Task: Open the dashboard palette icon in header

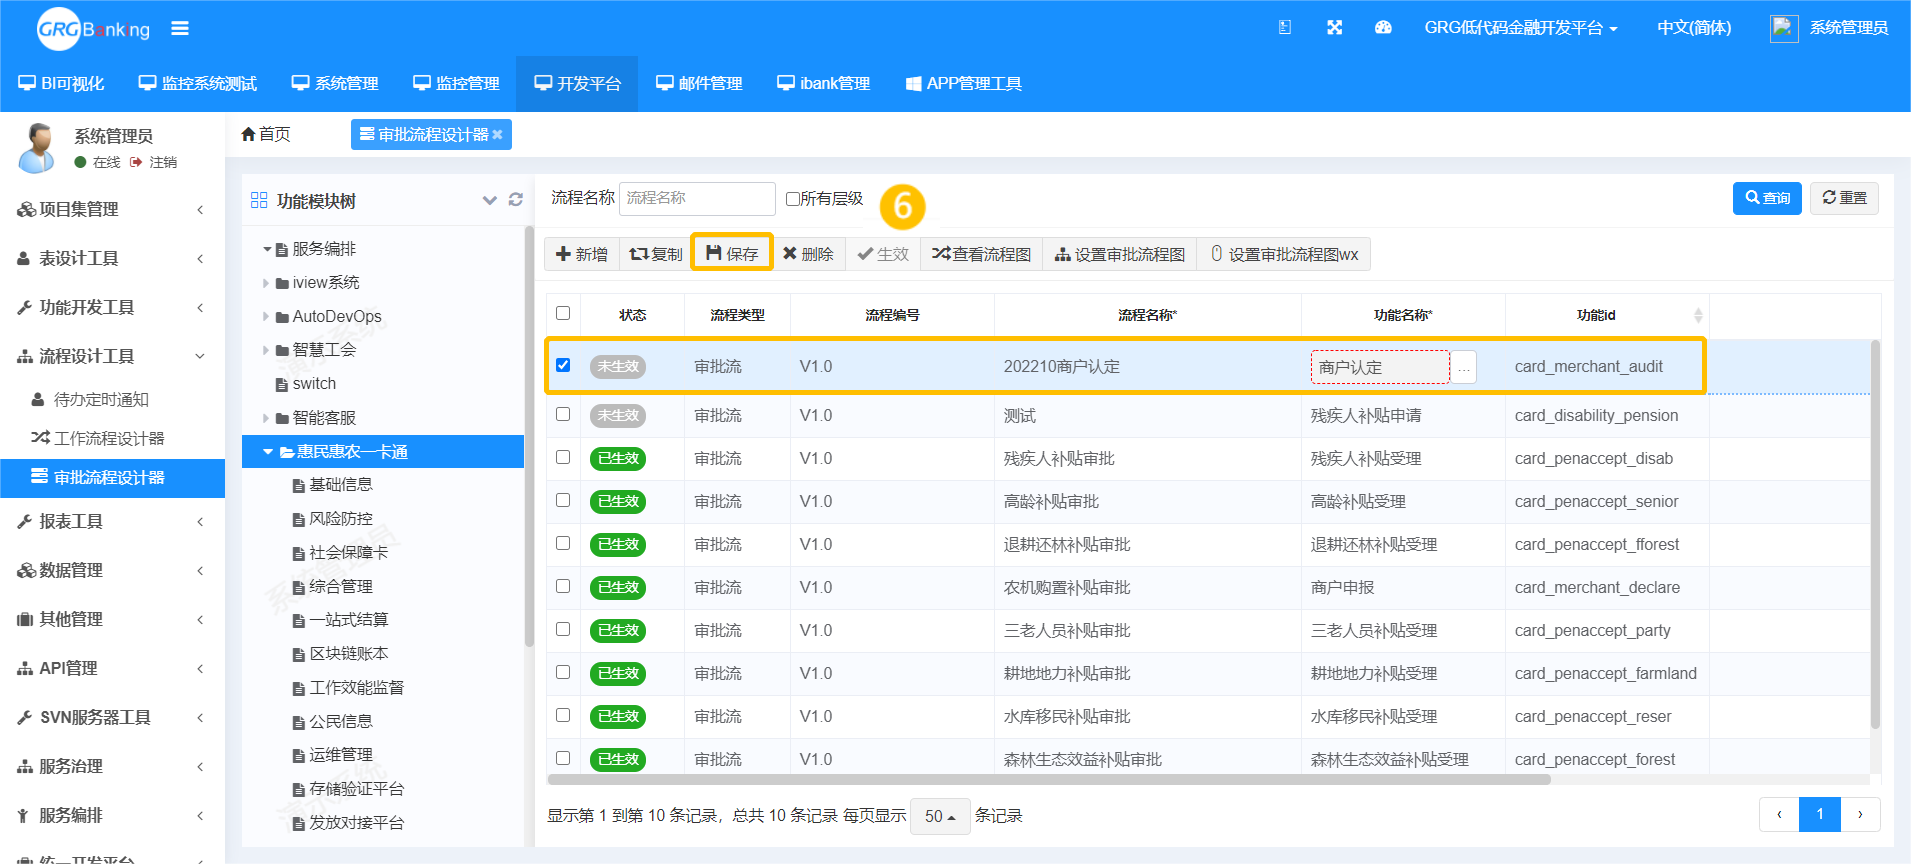Action: click(x=1383, y=28)
